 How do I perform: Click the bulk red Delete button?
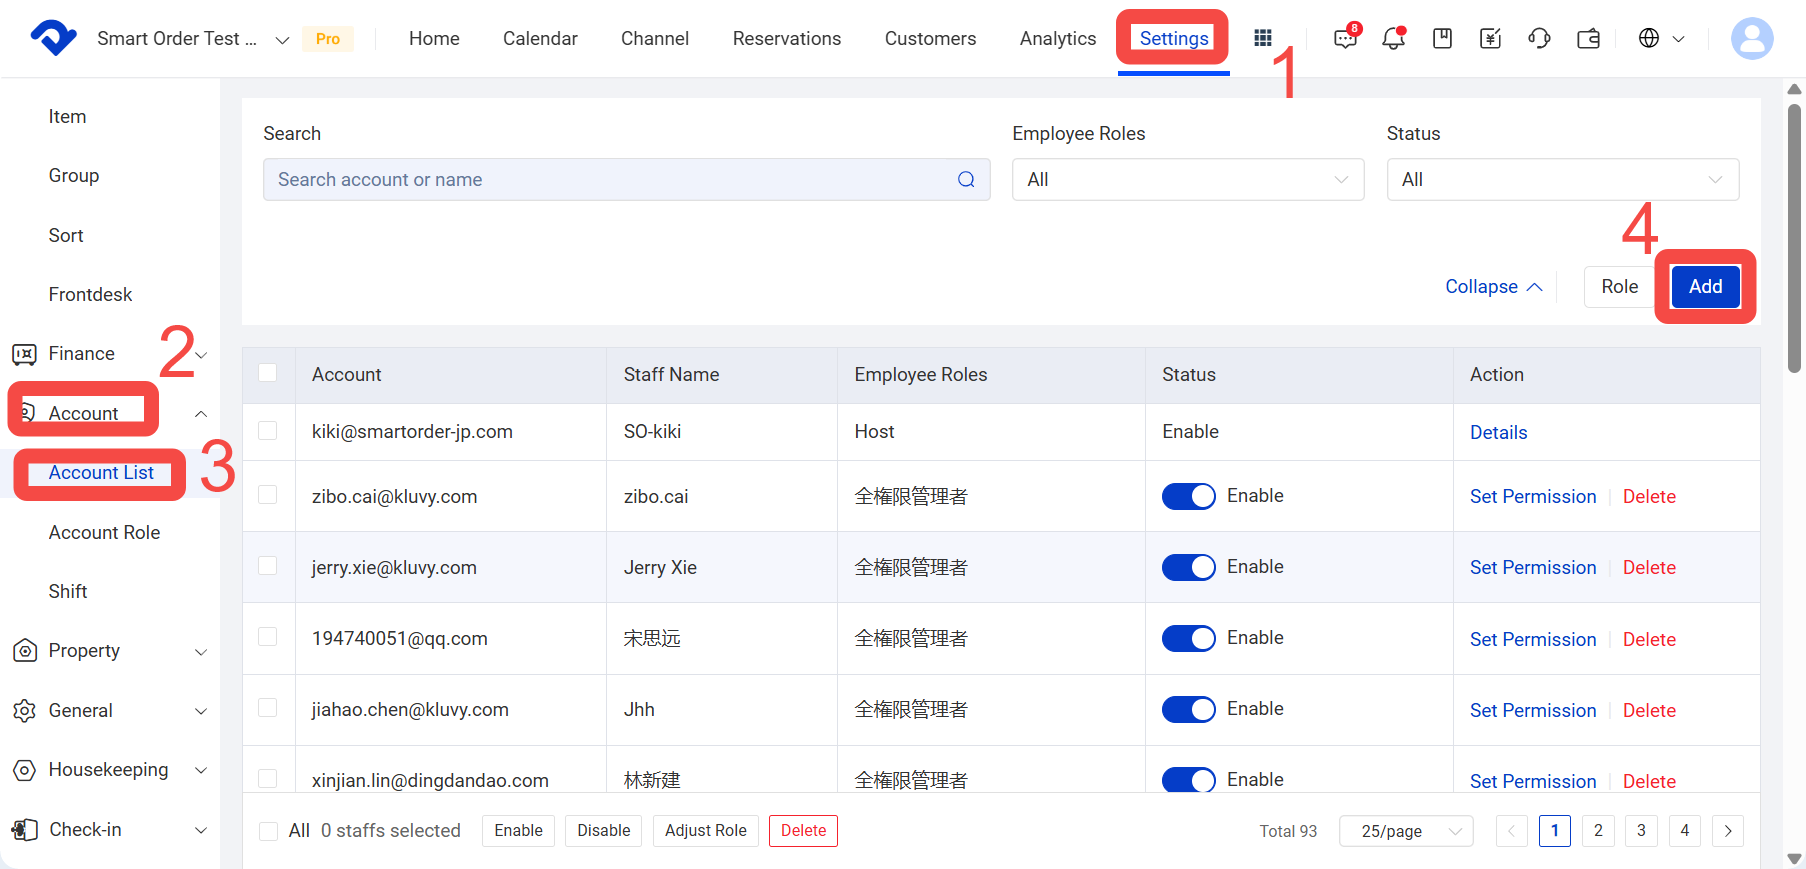803,831
